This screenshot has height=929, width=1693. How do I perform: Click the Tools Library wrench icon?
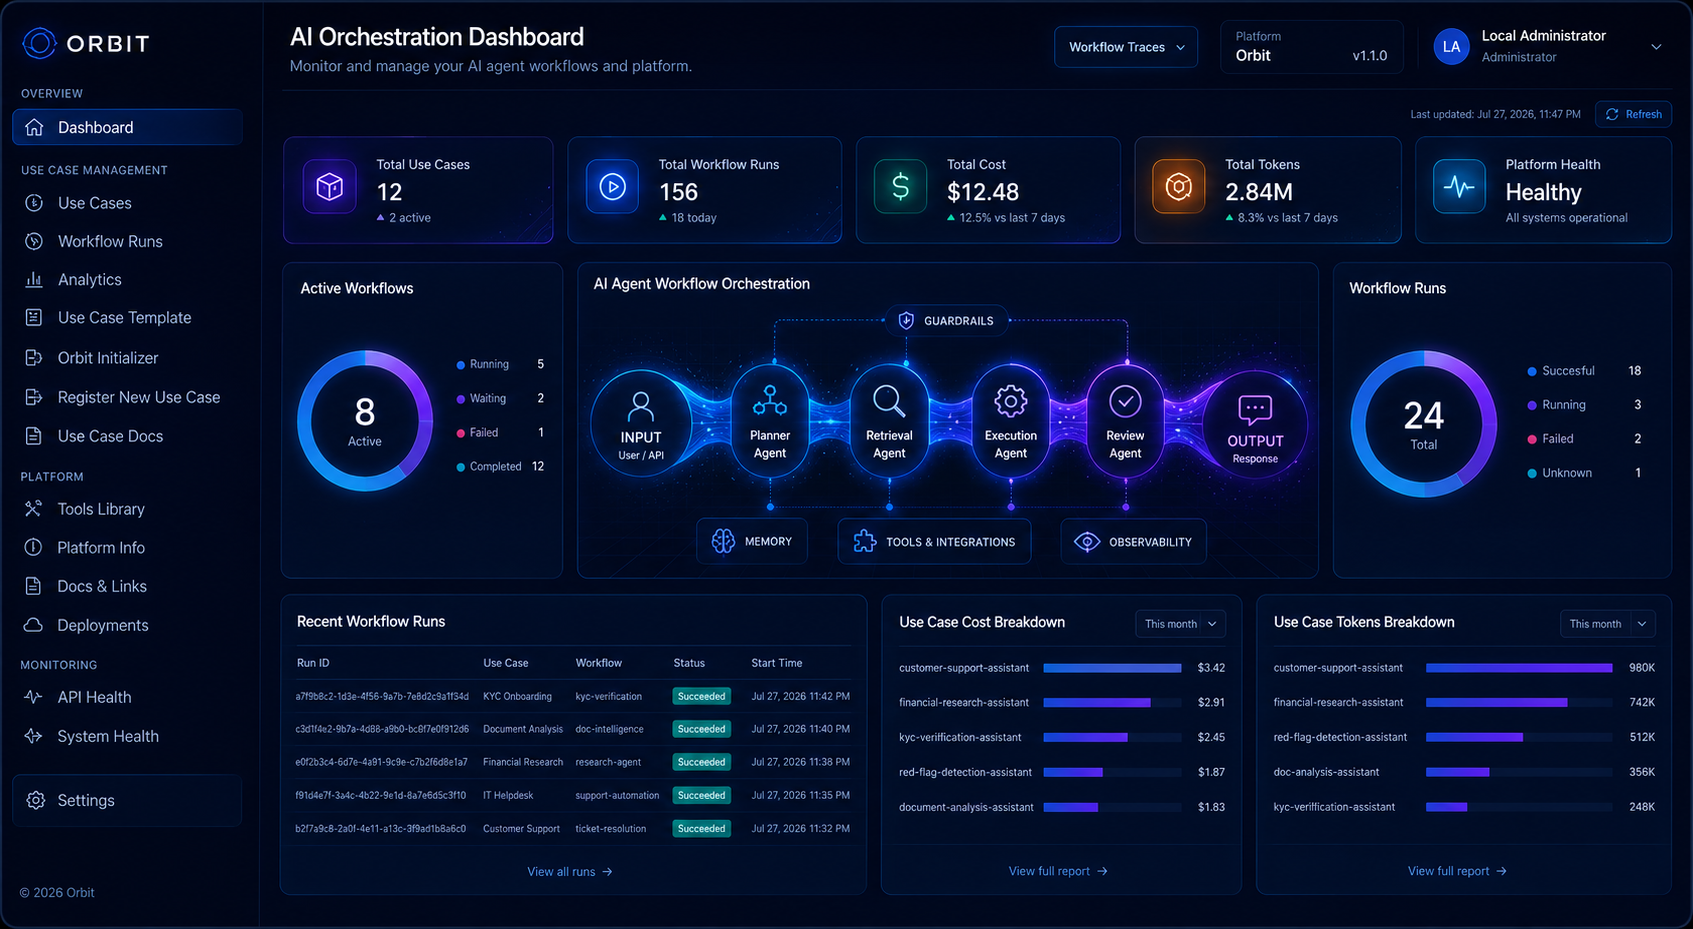33,509
